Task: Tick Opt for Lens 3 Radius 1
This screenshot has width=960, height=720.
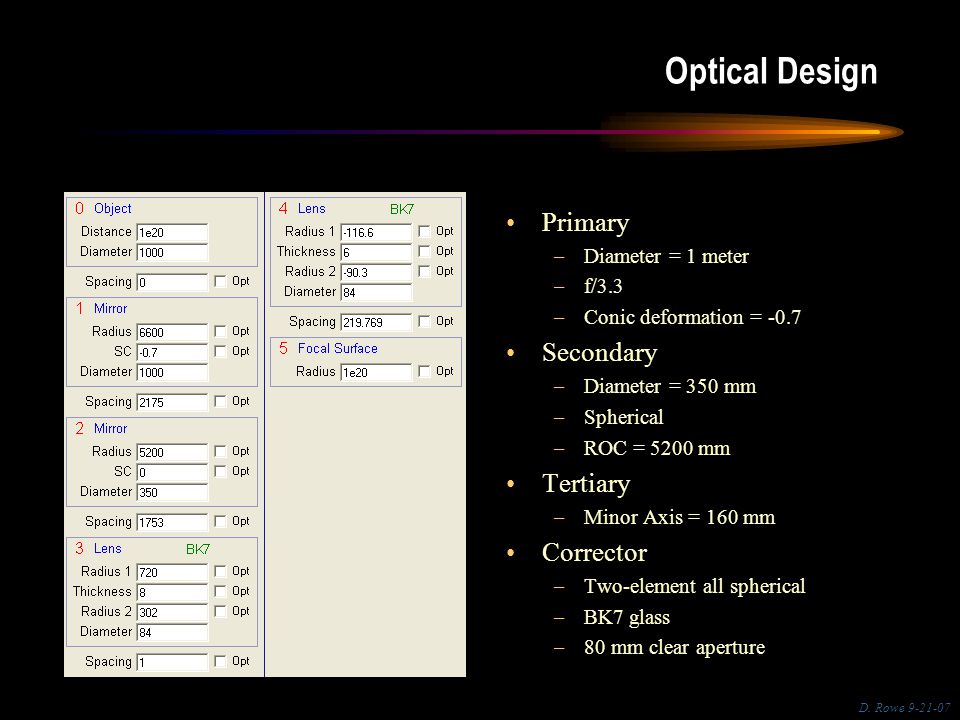Action: pyautogui.click(x=220, y=571)
